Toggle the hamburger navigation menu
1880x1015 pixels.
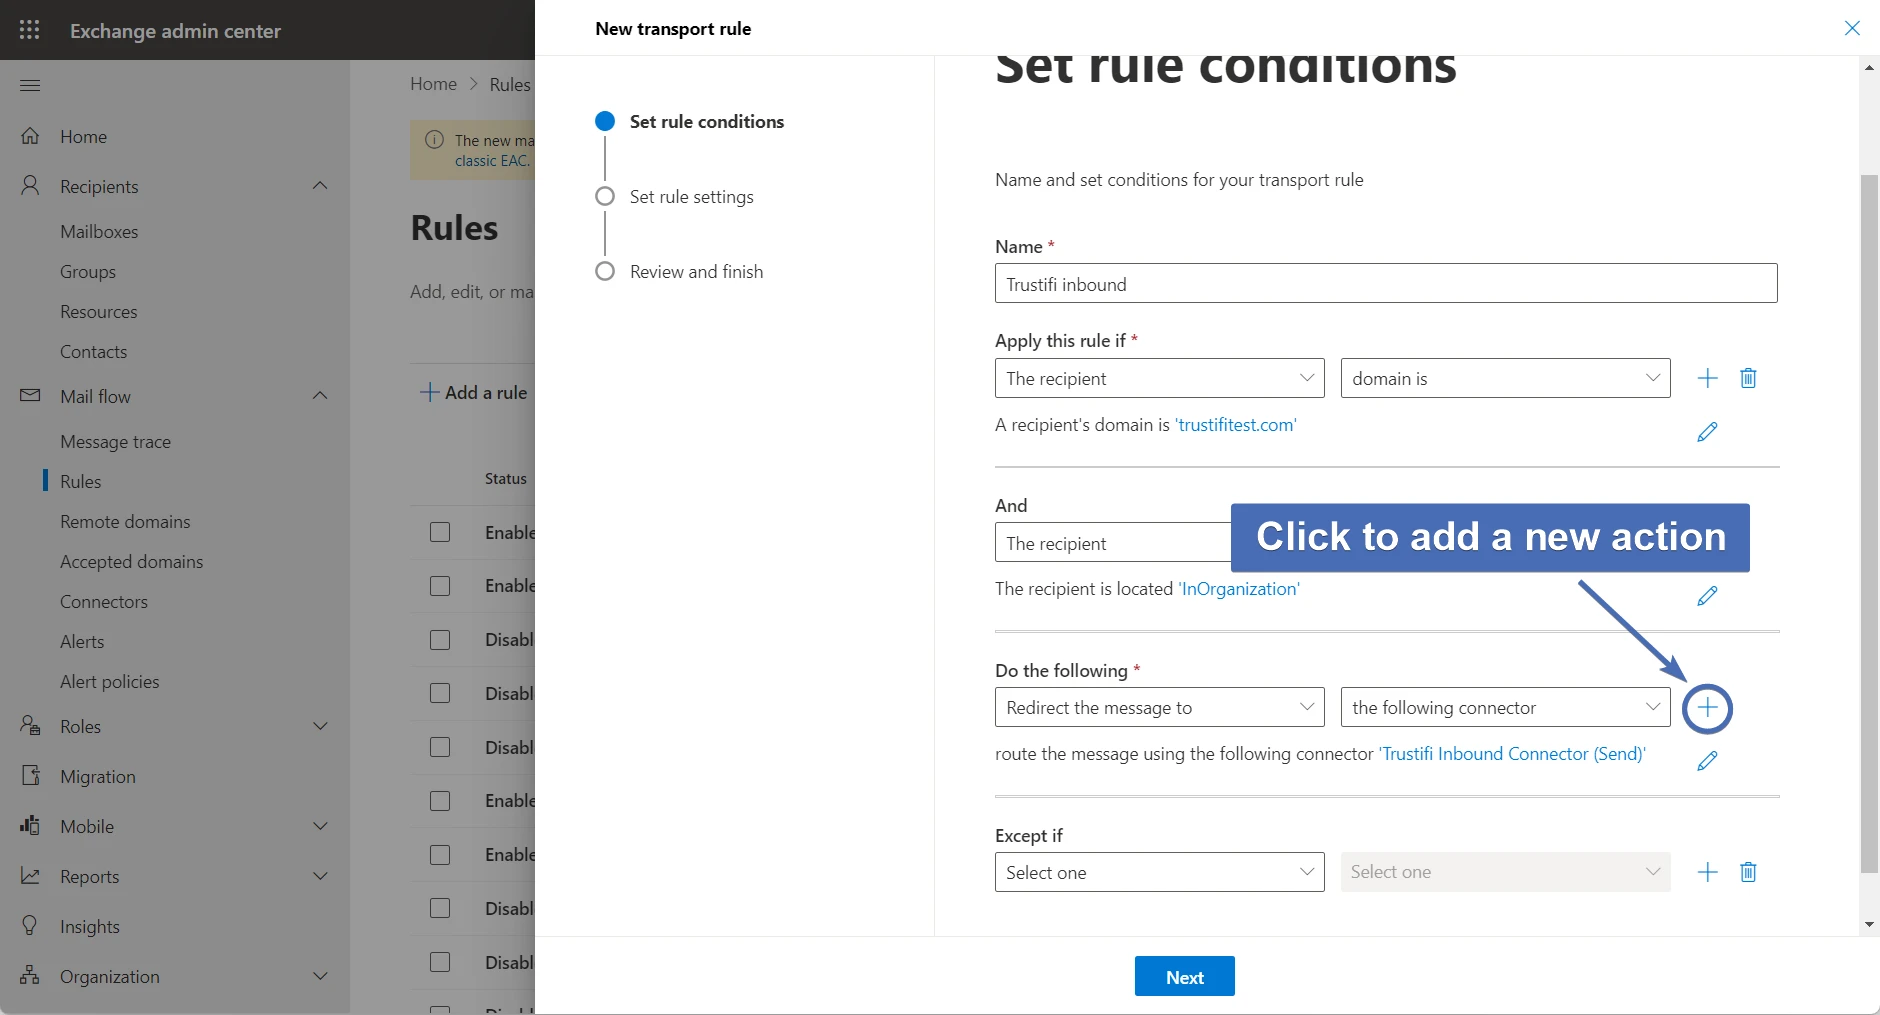pyautogui.click(x=30, y=85)
